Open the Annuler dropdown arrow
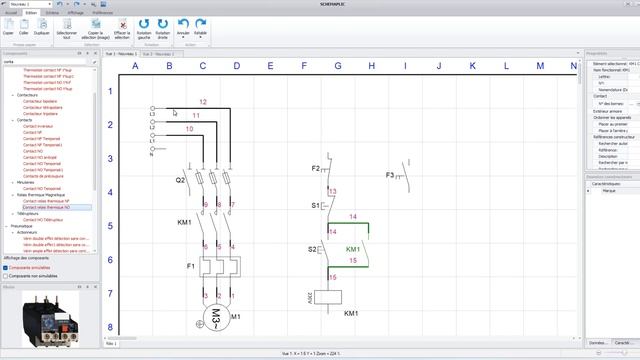This screenshot has width=640, height=360. pos(183,38)
